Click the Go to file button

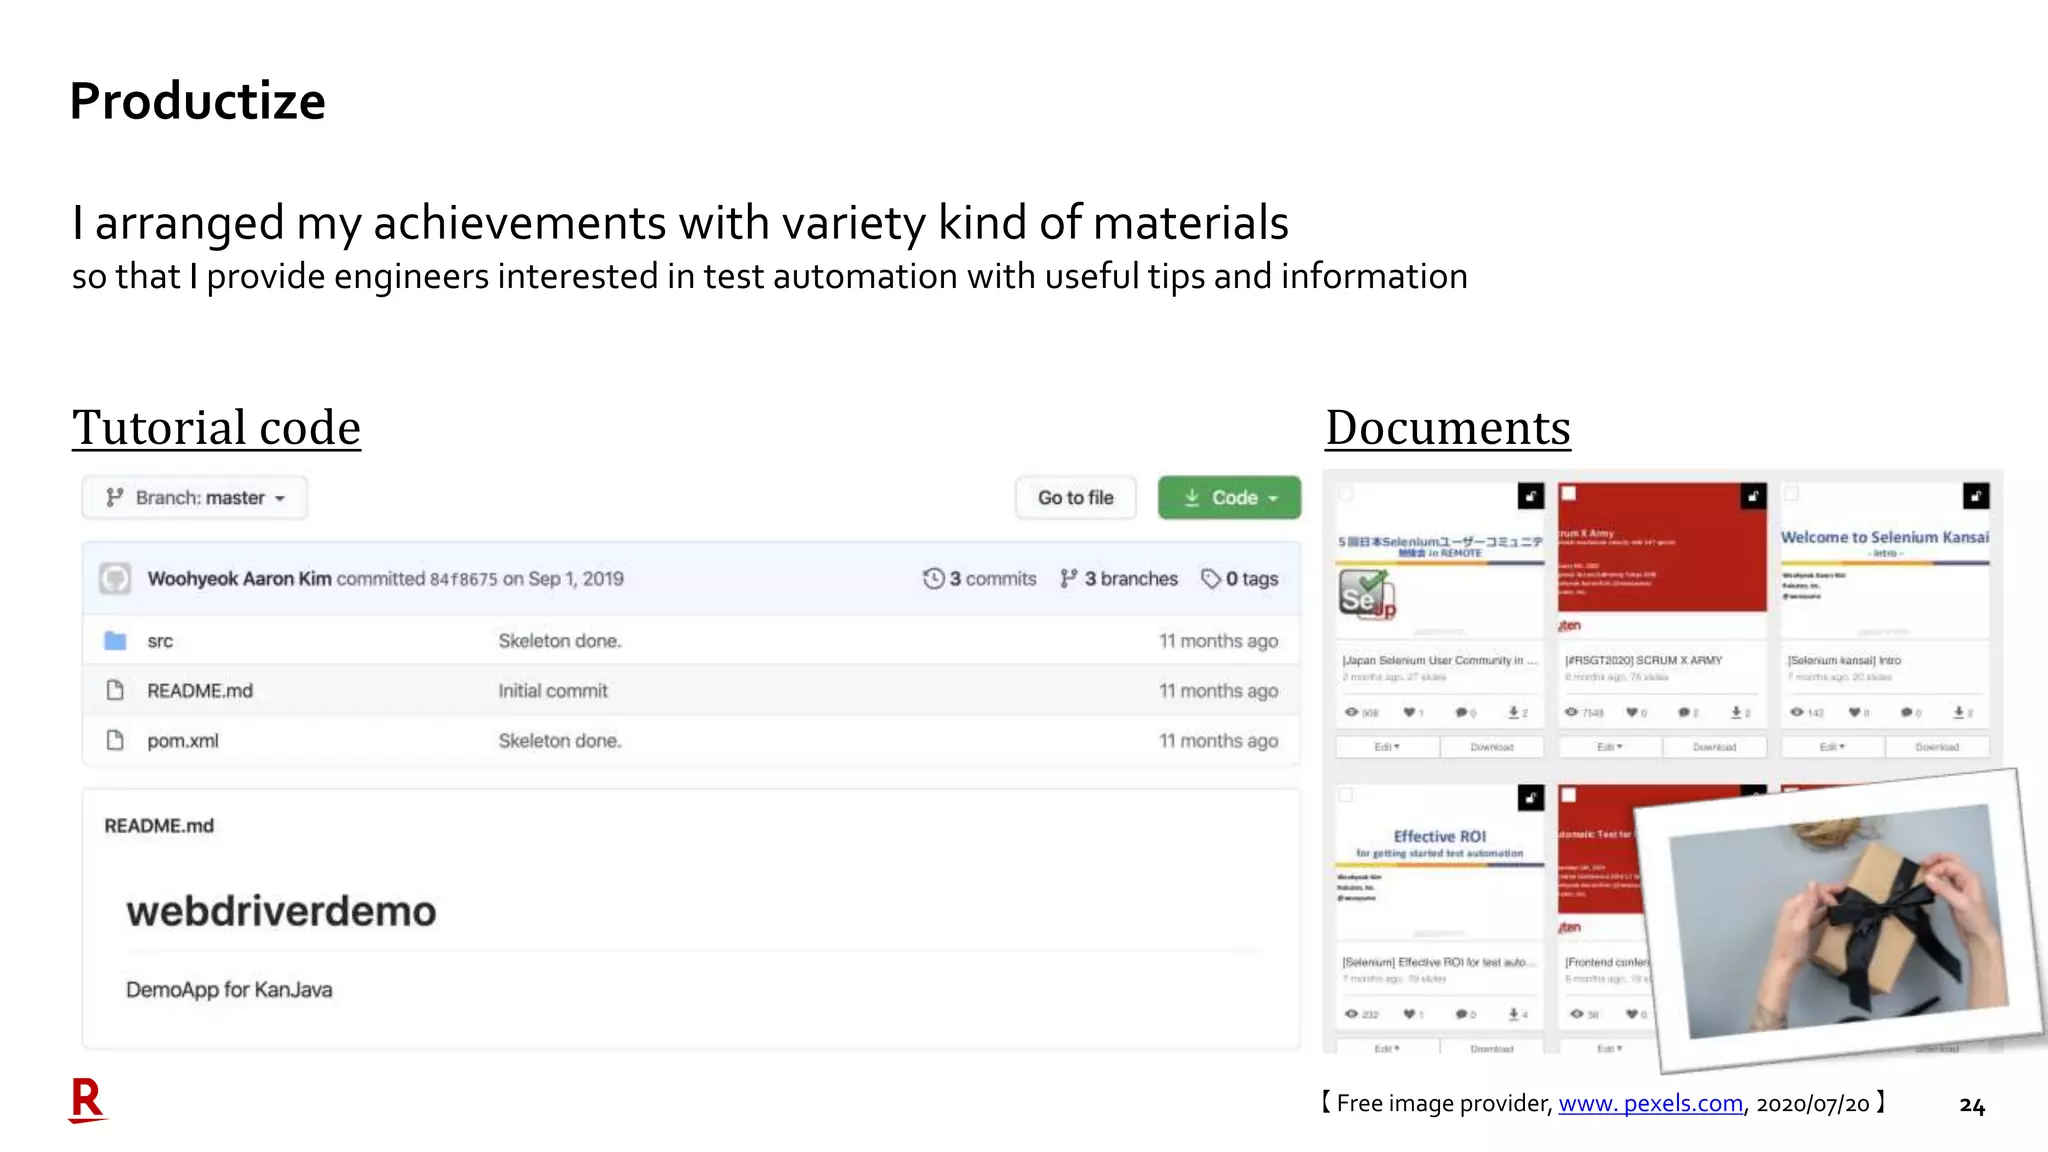[1075, 498]
